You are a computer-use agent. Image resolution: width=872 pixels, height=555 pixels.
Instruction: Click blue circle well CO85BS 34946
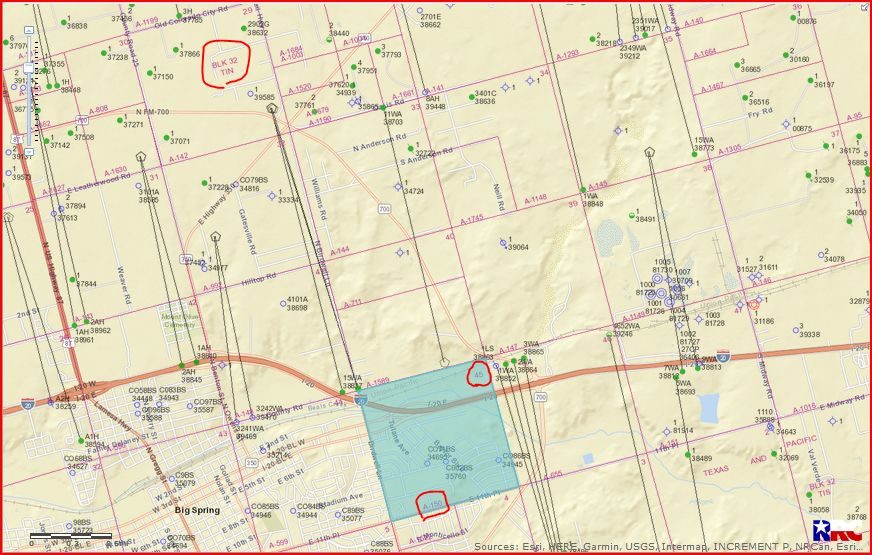click(x=246, y=511)
